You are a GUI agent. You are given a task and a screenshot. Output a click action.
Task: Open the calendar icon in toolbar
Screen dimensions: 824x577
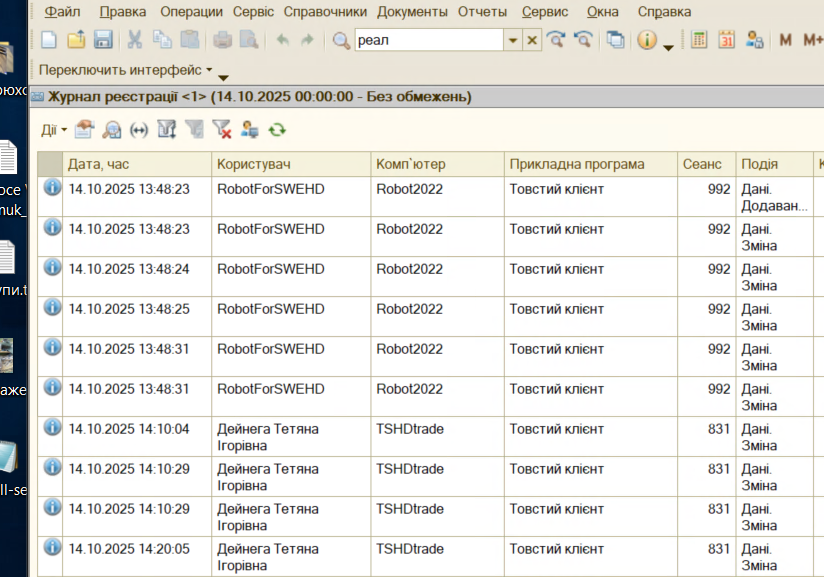pos(727,40)
